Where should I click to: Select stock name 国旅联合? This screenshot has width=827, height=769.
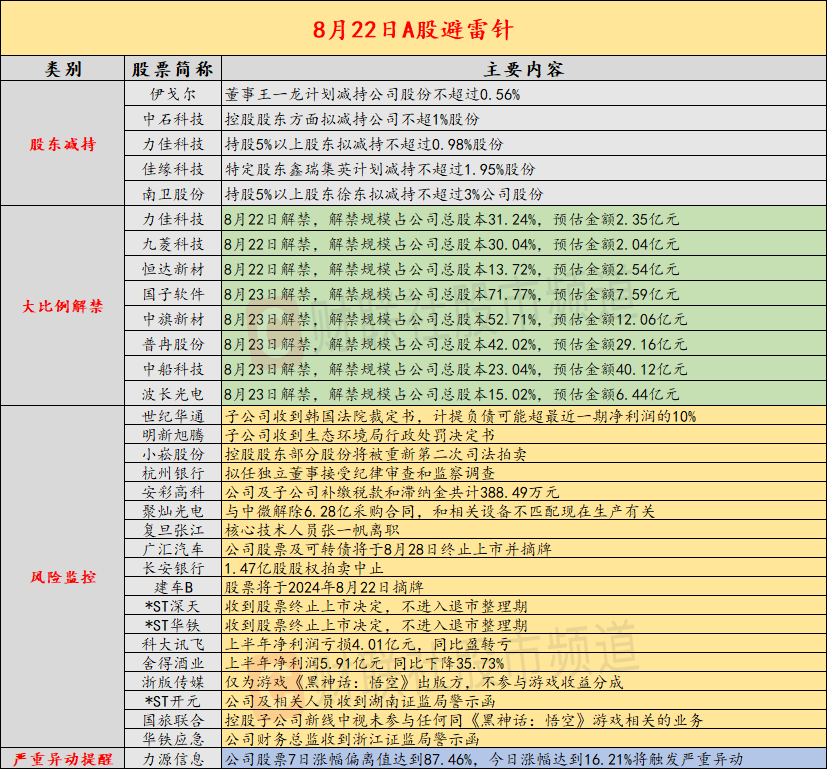[173, 720]
